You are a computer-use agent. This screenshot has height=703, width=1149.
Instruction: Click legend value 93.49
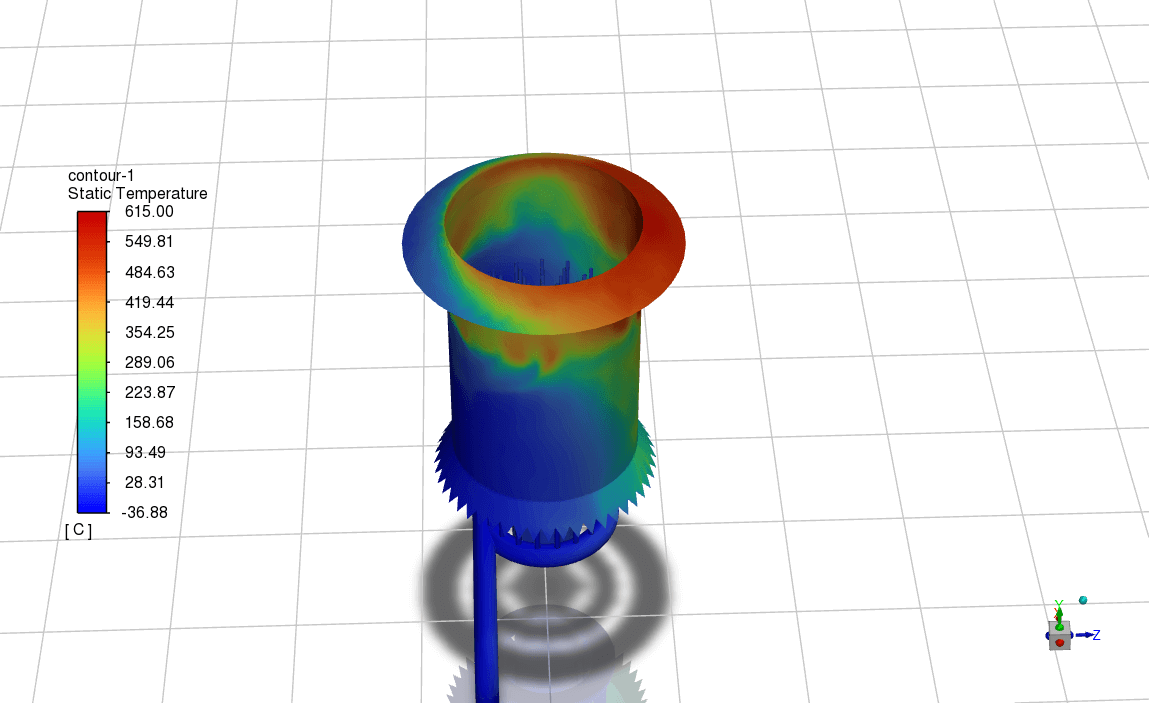point(145,452)
